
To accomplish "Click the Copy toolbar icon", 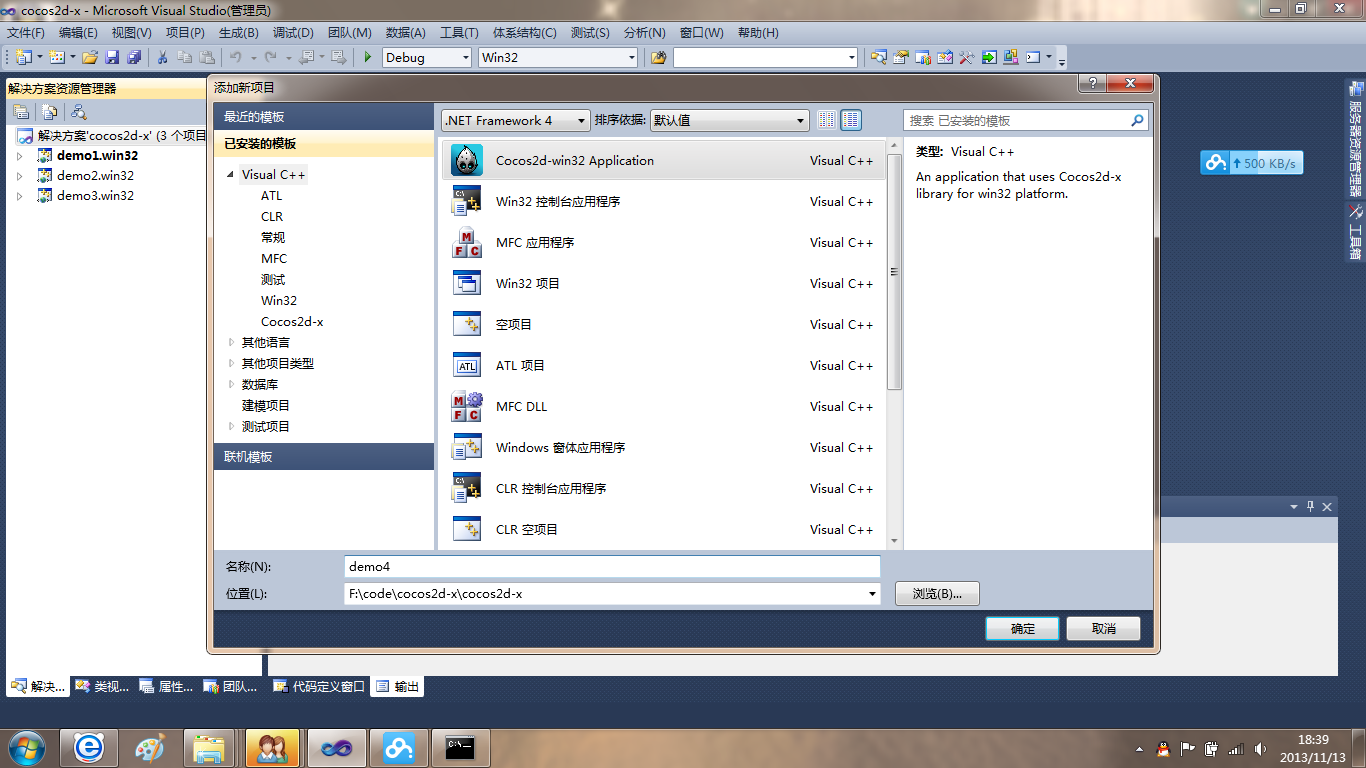I will pyautogui.click(x=184, y=57).
